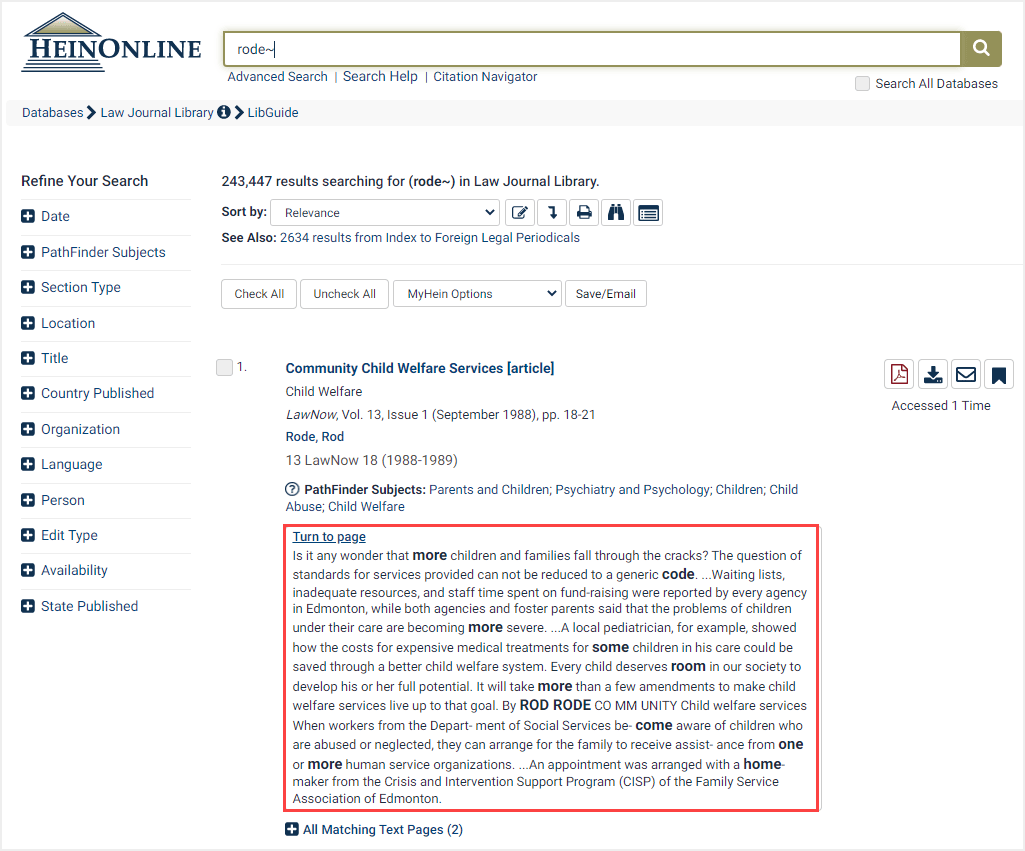Expand the Person facet
The height and width of the screenshot is (851, 1025).
click(x=27, y=500)
